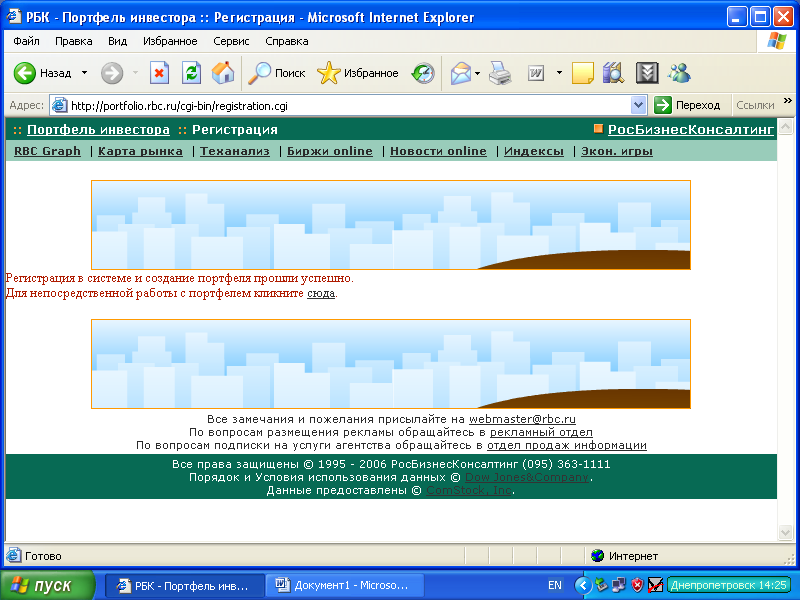Open the Messenger people icon

pos(679,73)
